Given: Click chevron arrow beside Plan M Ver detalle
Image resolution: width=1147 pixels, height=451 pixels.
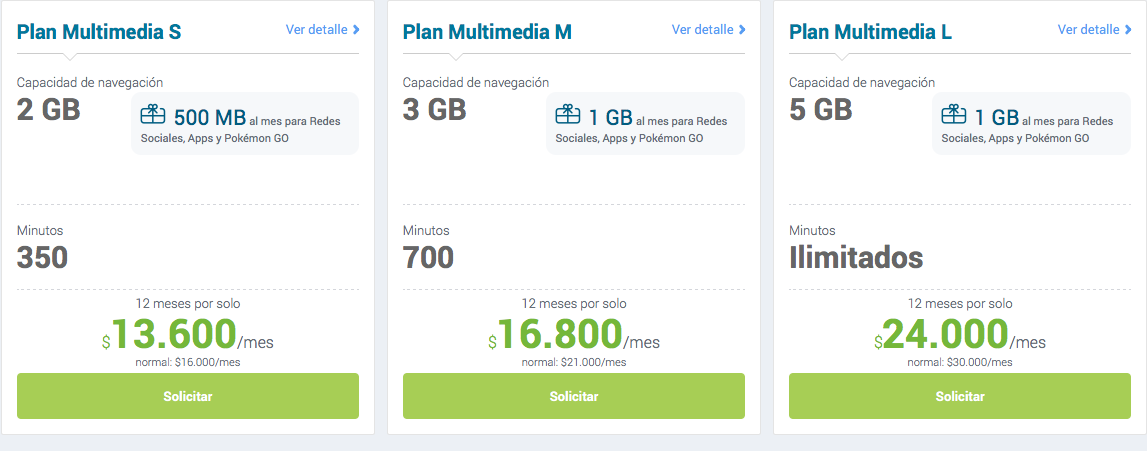Looking at the screenshot, I should (x=742, y=30).
